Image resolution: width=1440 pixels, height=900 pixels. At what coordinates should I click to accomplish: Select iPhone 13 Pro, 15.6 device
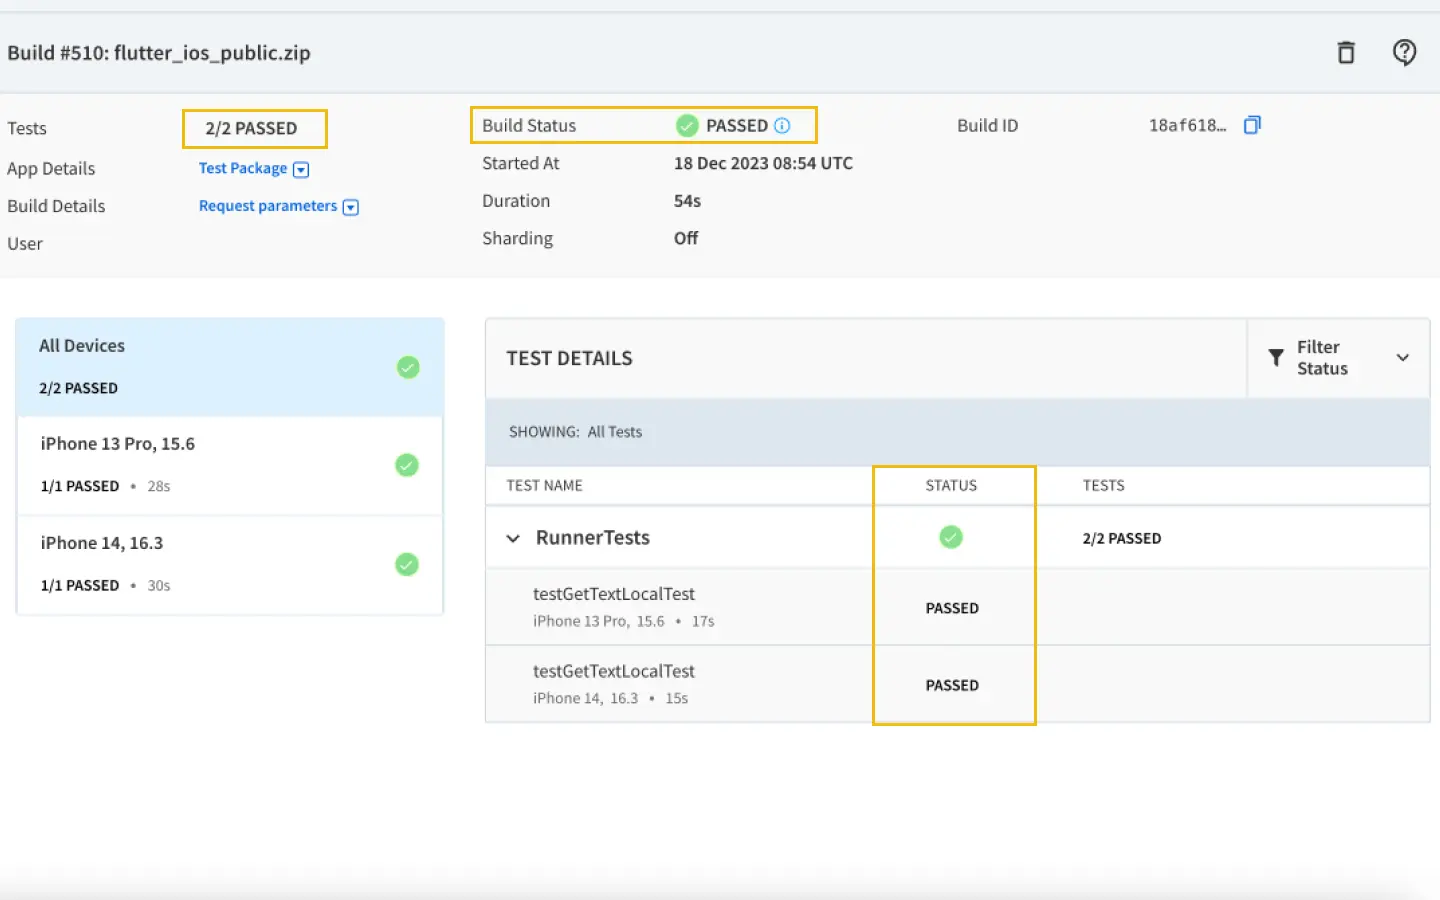pos(118,444)
